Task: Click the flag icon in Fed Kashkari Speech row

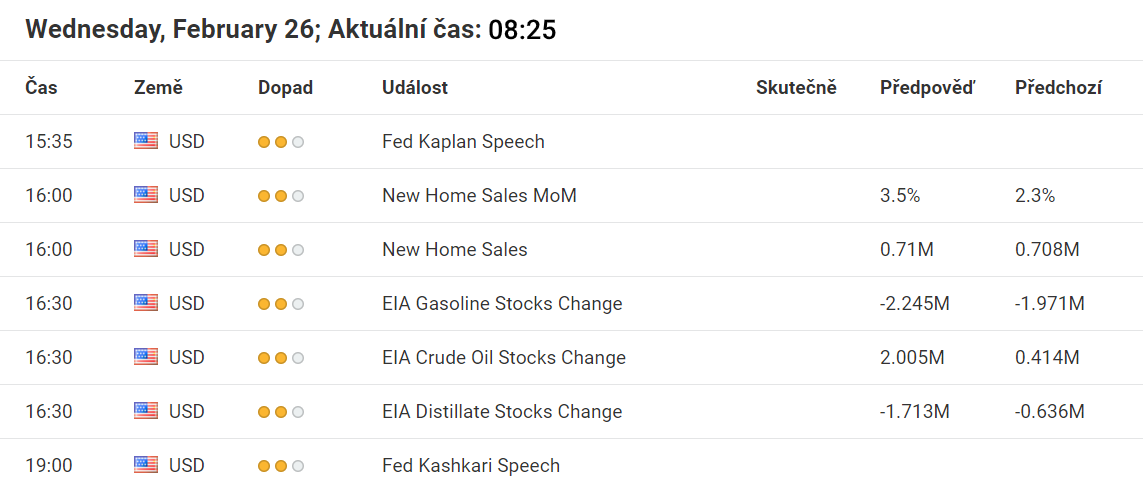Action: click(146, 465)
